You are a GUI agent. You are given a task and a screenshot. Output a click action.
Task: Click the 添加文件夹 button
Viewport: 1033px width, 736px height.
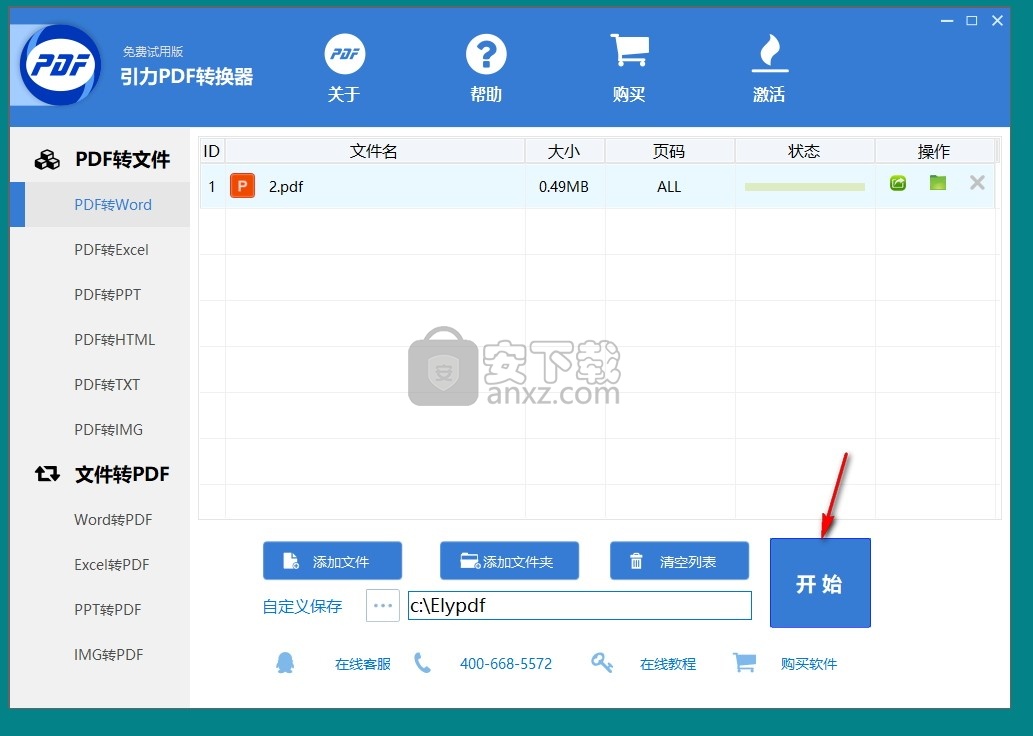coord(509,561)
